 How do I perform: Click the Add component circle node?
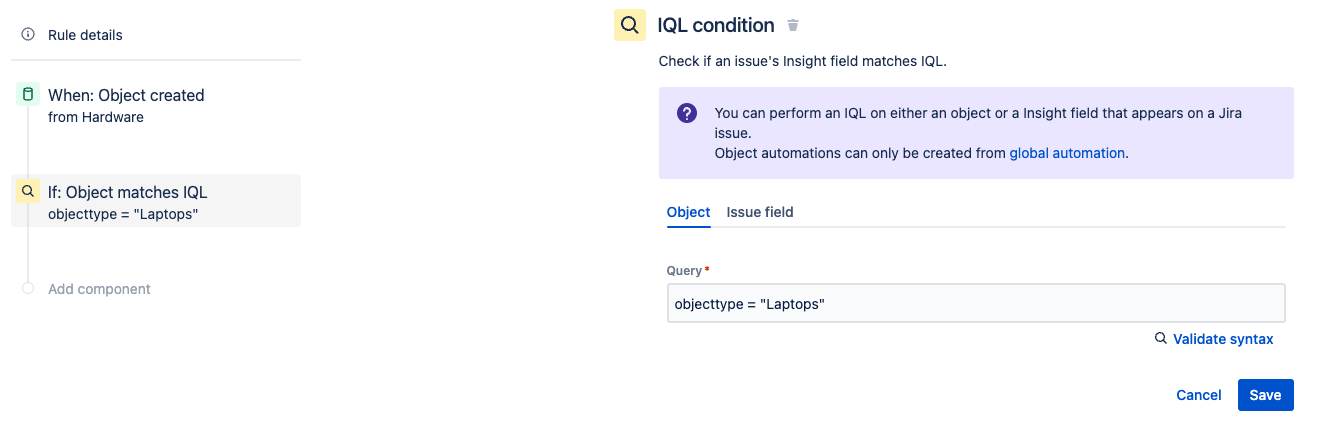28,289
